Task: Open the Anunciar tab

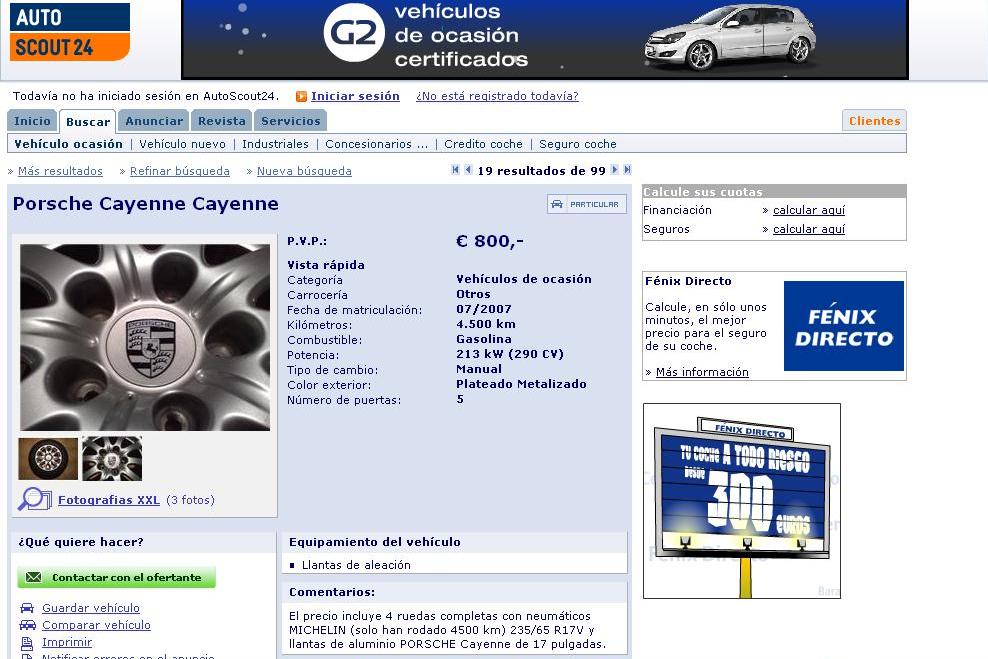Action: point(154,121)
